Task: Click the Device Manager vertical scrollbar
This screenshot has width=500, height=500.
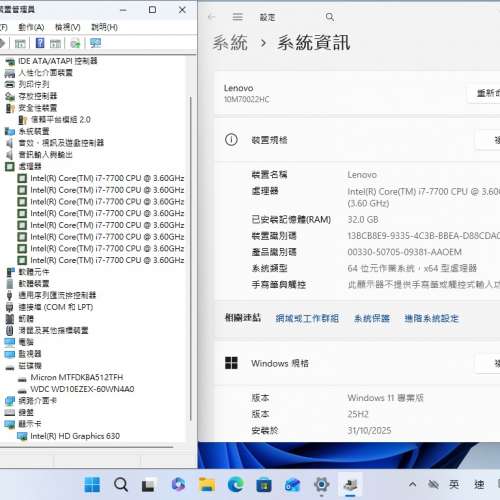Action: click(191, 258)
